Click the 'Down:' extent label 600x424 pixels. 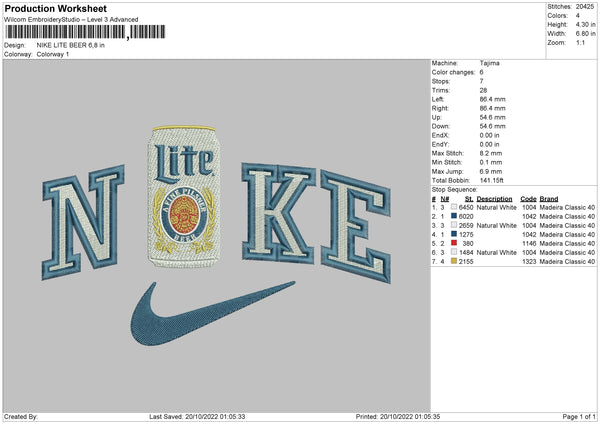441,126
